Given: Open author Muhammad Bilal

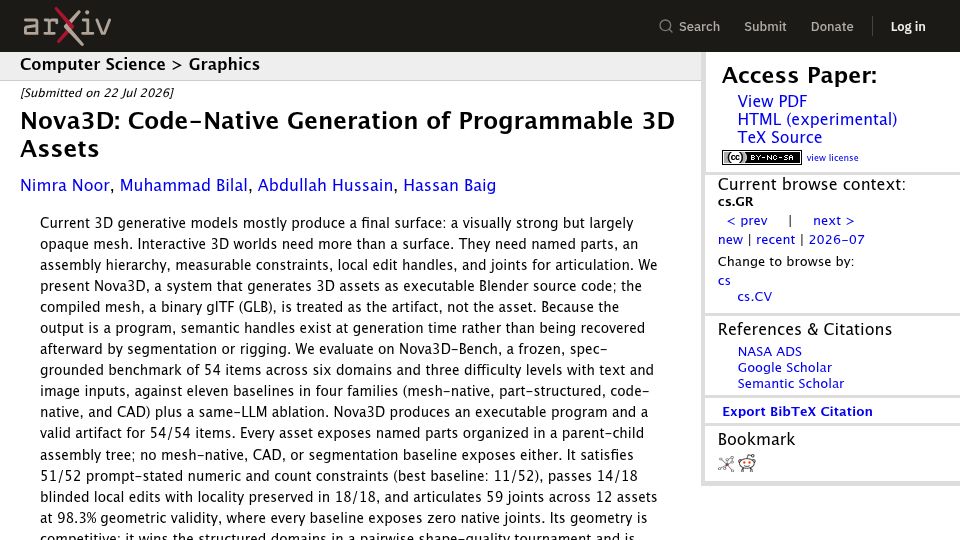Looking at the screenshot, I should click(184, 185).
